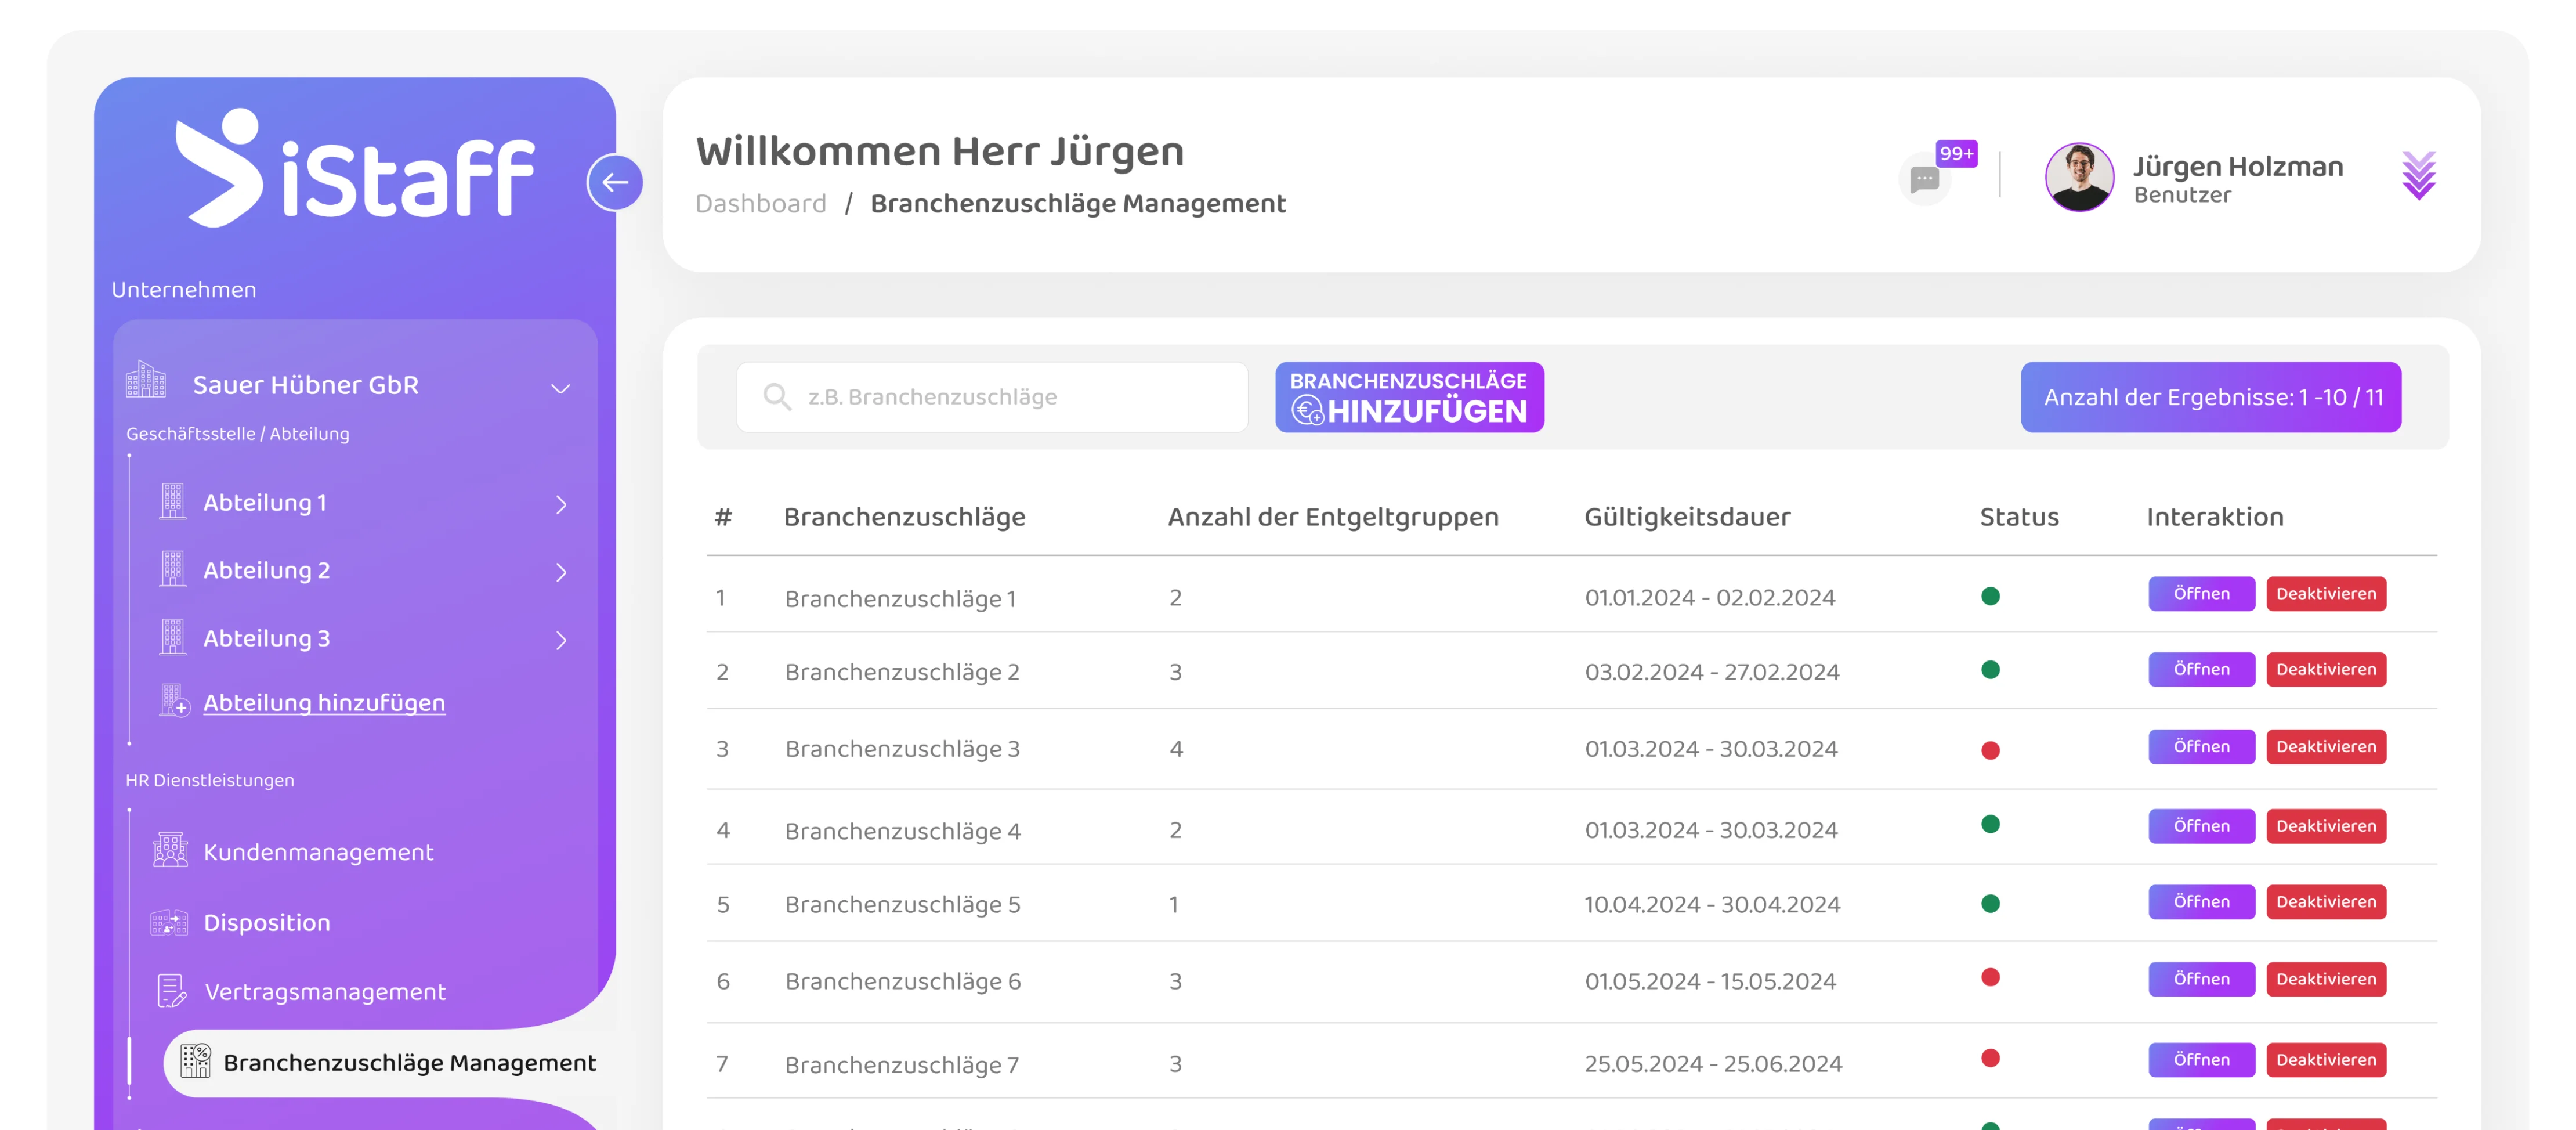Click green status dot of Branchenzuschläge 1
Image resolution: width=2576 pixels, height=1130 pixels.
click(x=1989, y=596)
